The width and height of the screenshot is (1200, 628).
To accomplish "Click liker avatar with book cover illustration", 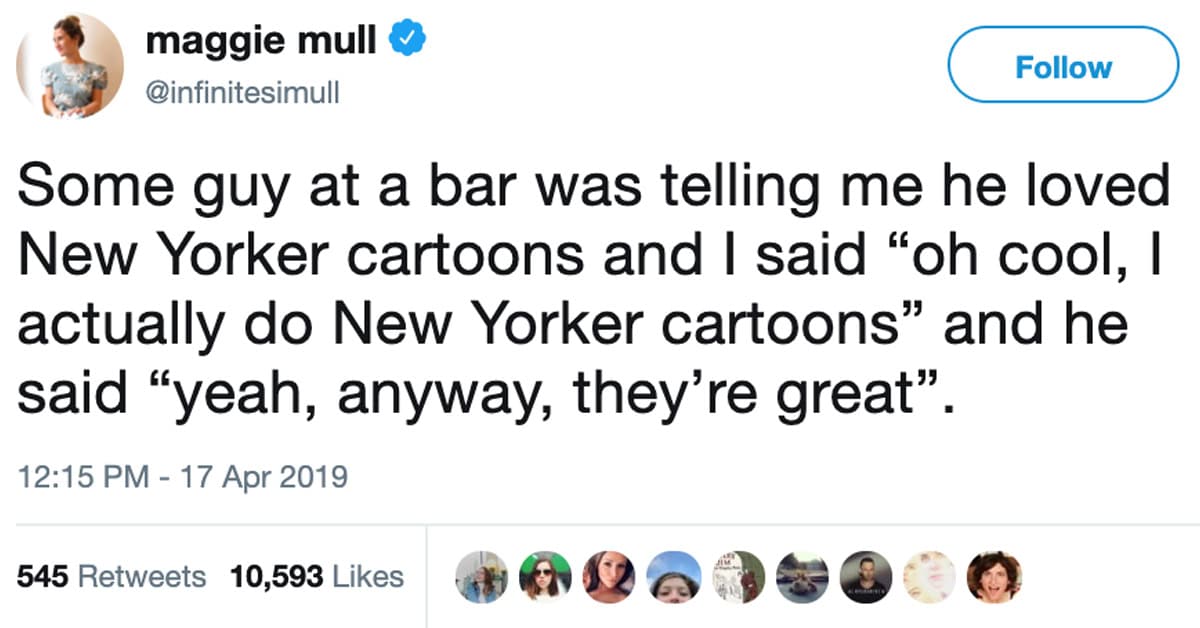I will 738,577.
